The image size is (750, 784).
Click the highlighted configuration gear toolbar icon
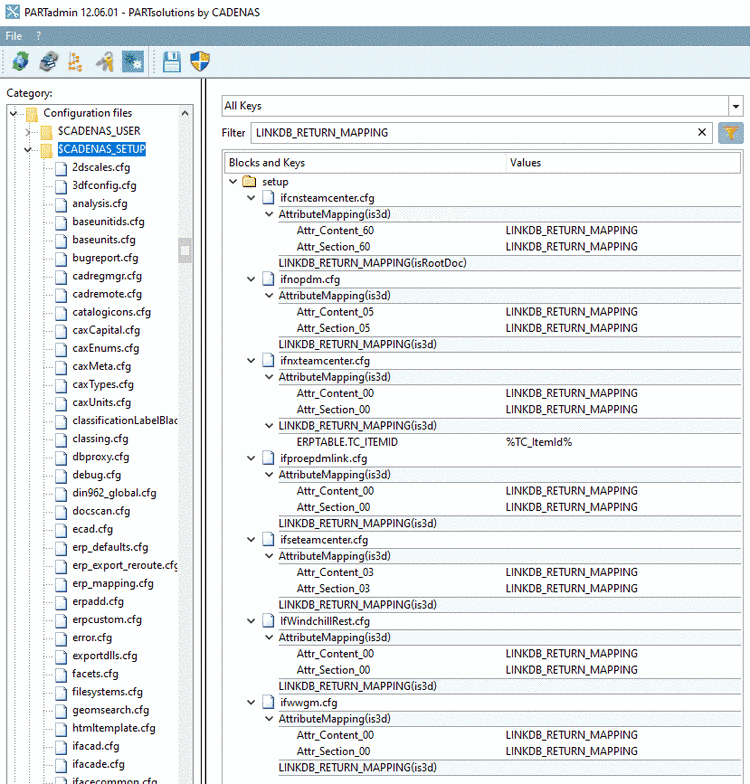tap(132, 62)
